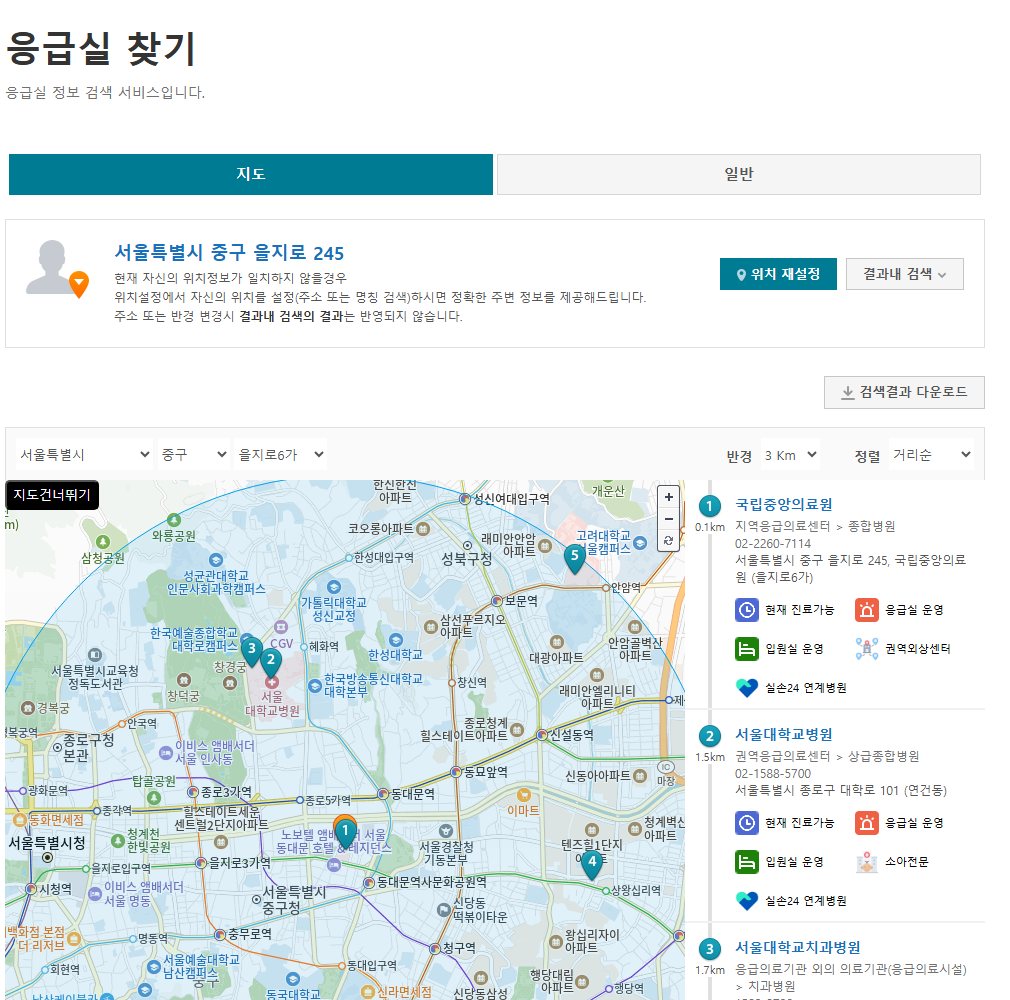Switch to the 지도 tab
The height and width of the screenshot is (1000, 1010).
click(x=251, y=174)
